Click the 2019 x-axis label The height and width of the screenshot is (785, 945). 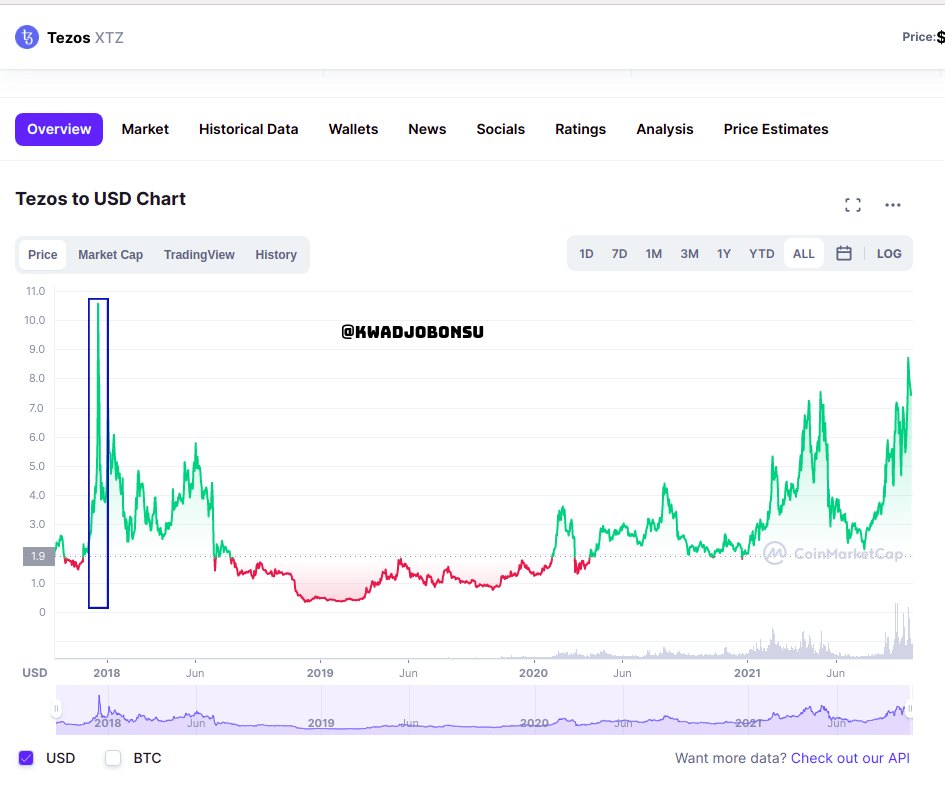point(320,673)
